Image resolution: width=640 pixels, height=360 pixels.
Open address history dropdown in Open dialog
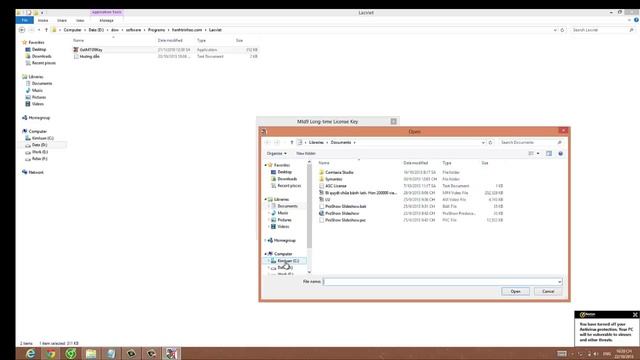point(483,142)
